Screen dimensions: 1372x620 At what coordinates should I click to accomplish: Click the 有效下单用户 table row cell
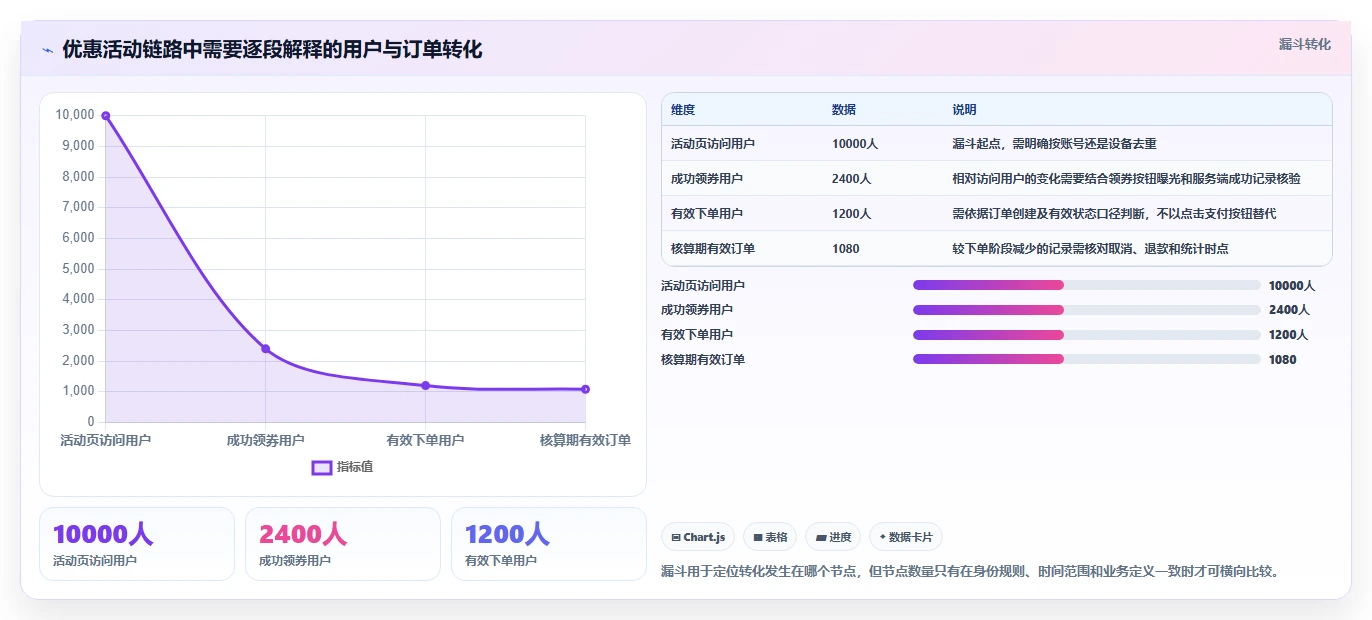(742, 214)
